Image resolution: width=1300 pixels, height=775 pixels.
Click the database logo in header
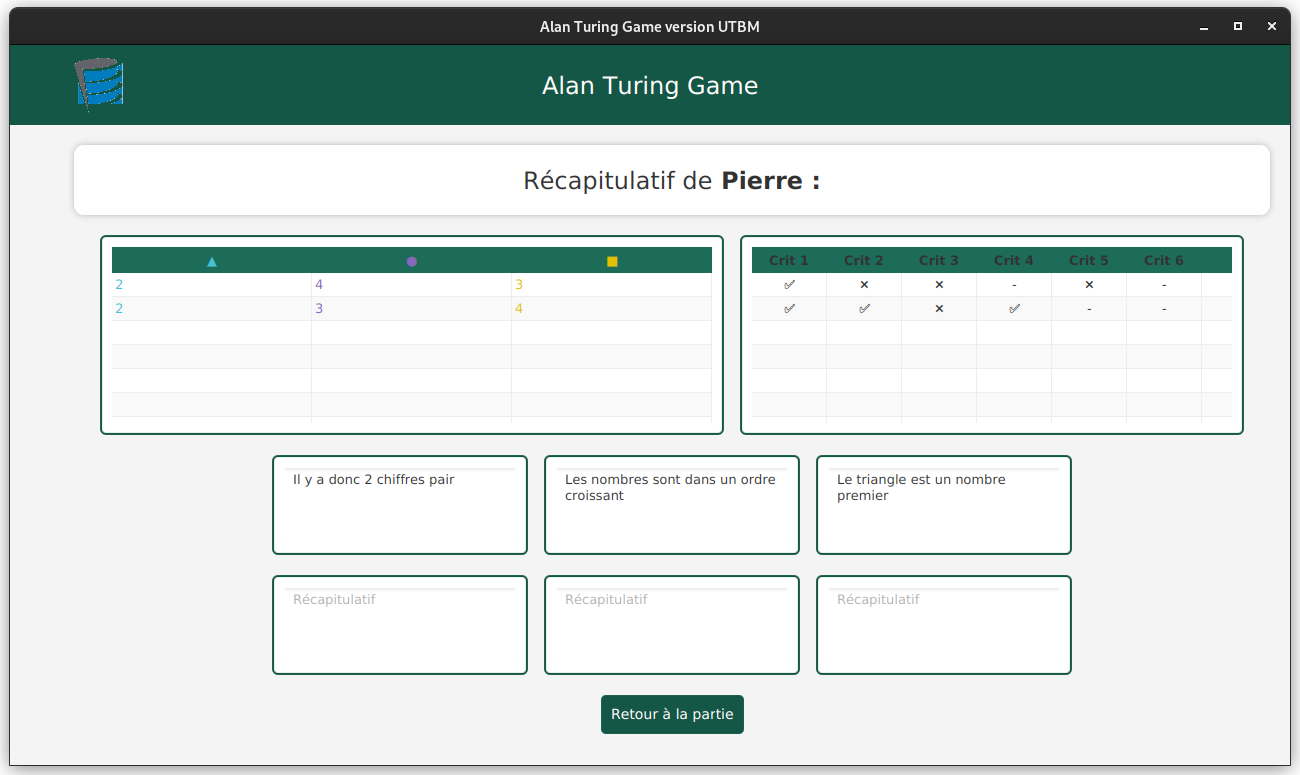[x=99, y=84]
